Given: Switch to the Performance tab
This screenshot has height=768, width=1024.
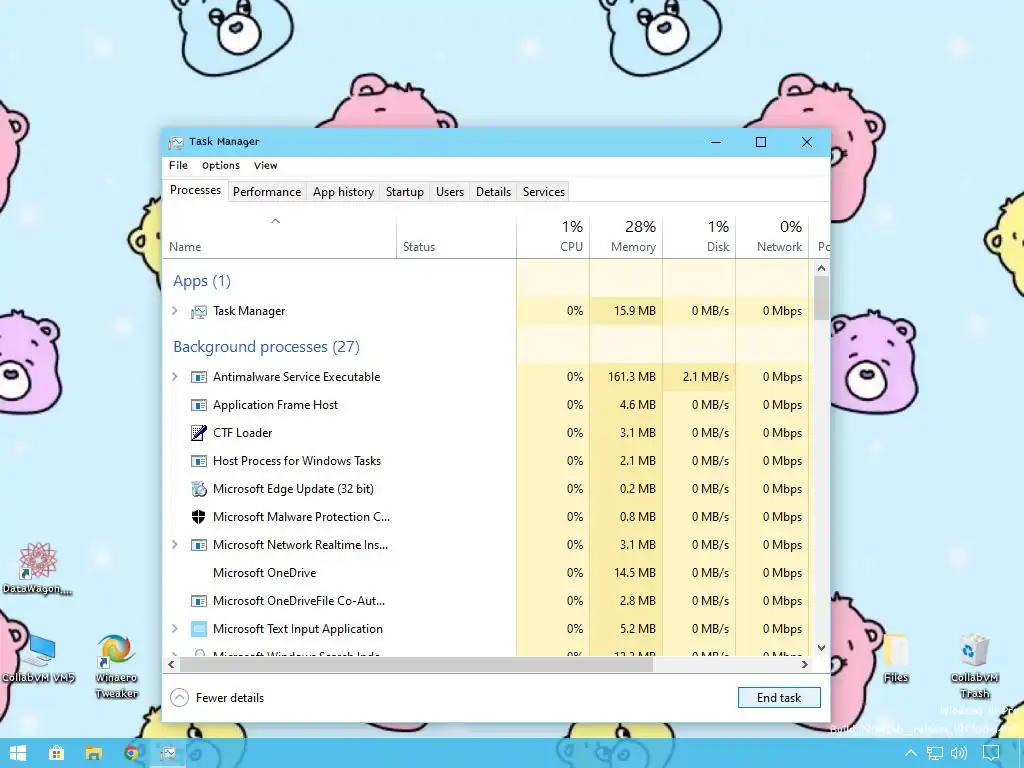Looking at the screenshot, I should [266, 192].
